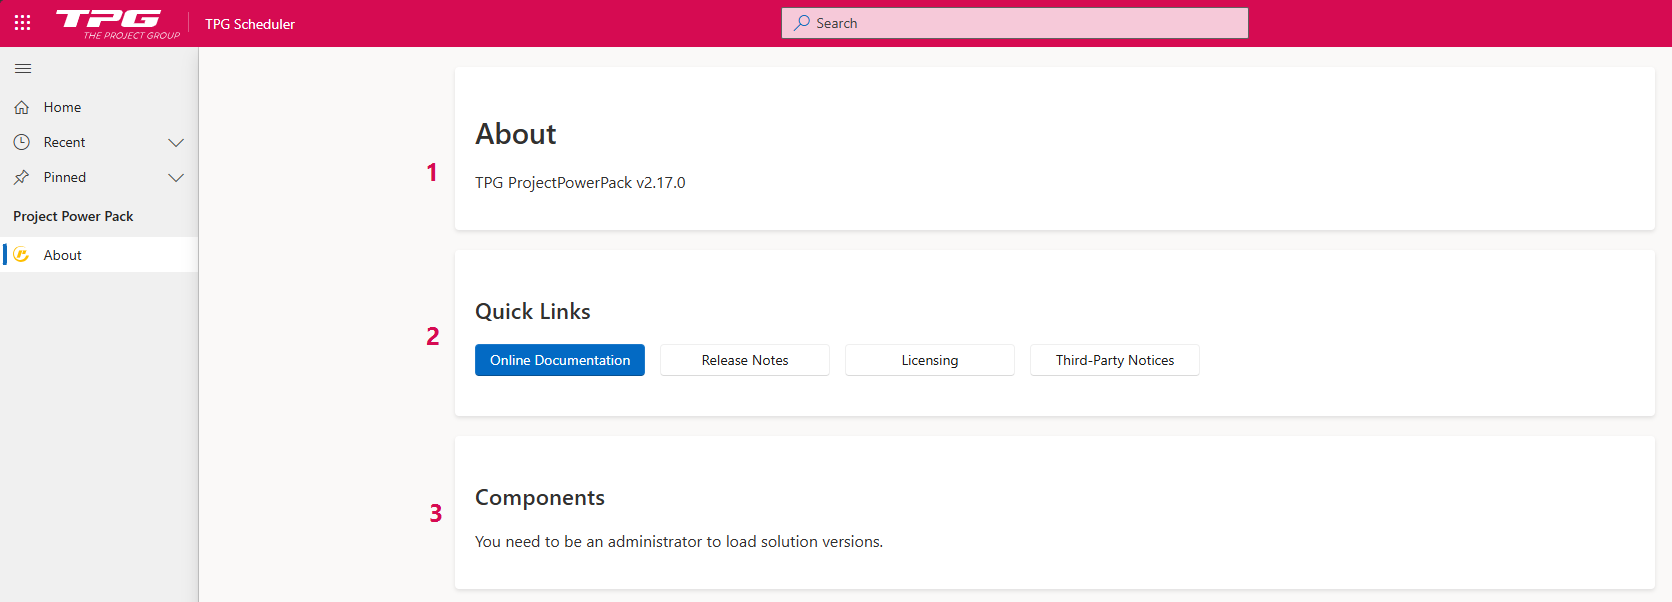Screen dimensions: 1672x602
Task: Go to Home in sidebar
Action: click(99, 107)
